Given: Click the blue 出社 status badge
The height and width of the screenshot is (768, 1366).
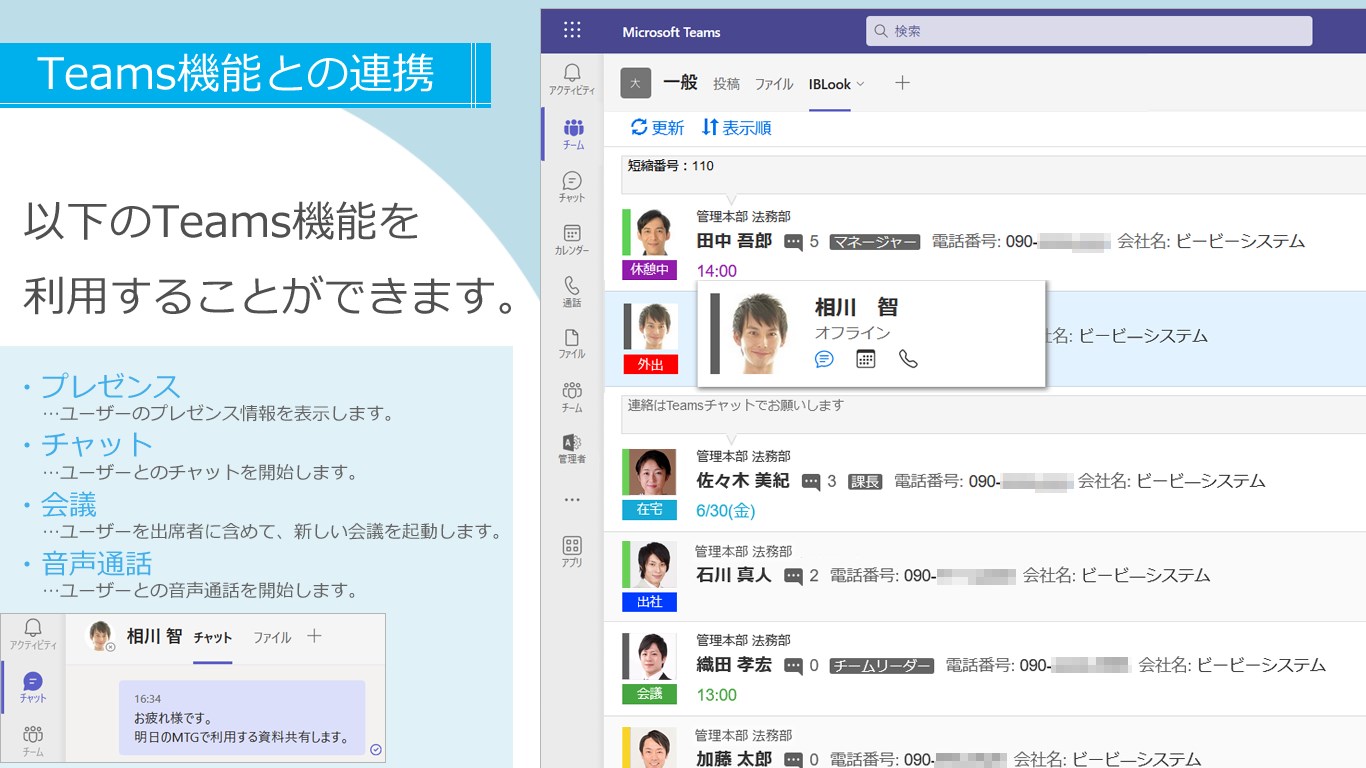Looking at the screenshot, I should tap(649, 602).
